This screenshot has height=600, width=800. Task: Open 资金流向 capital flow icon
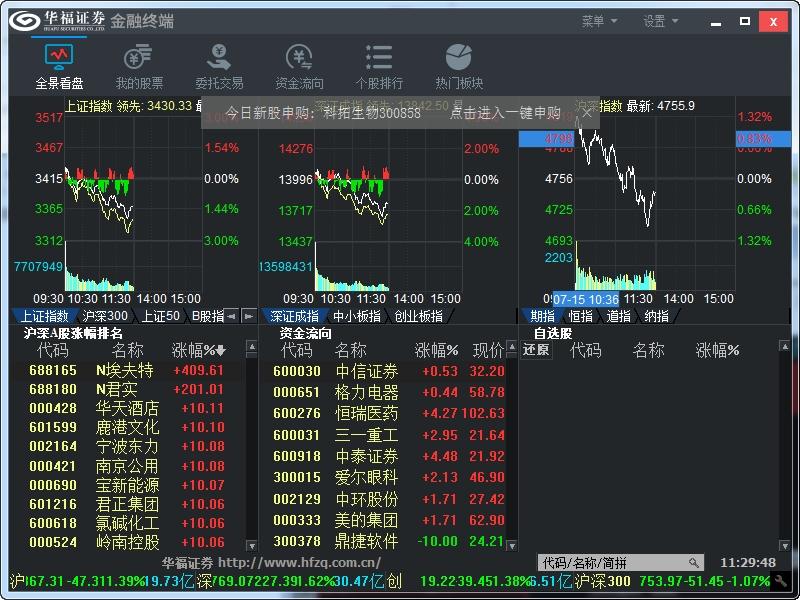pos(299,66)
